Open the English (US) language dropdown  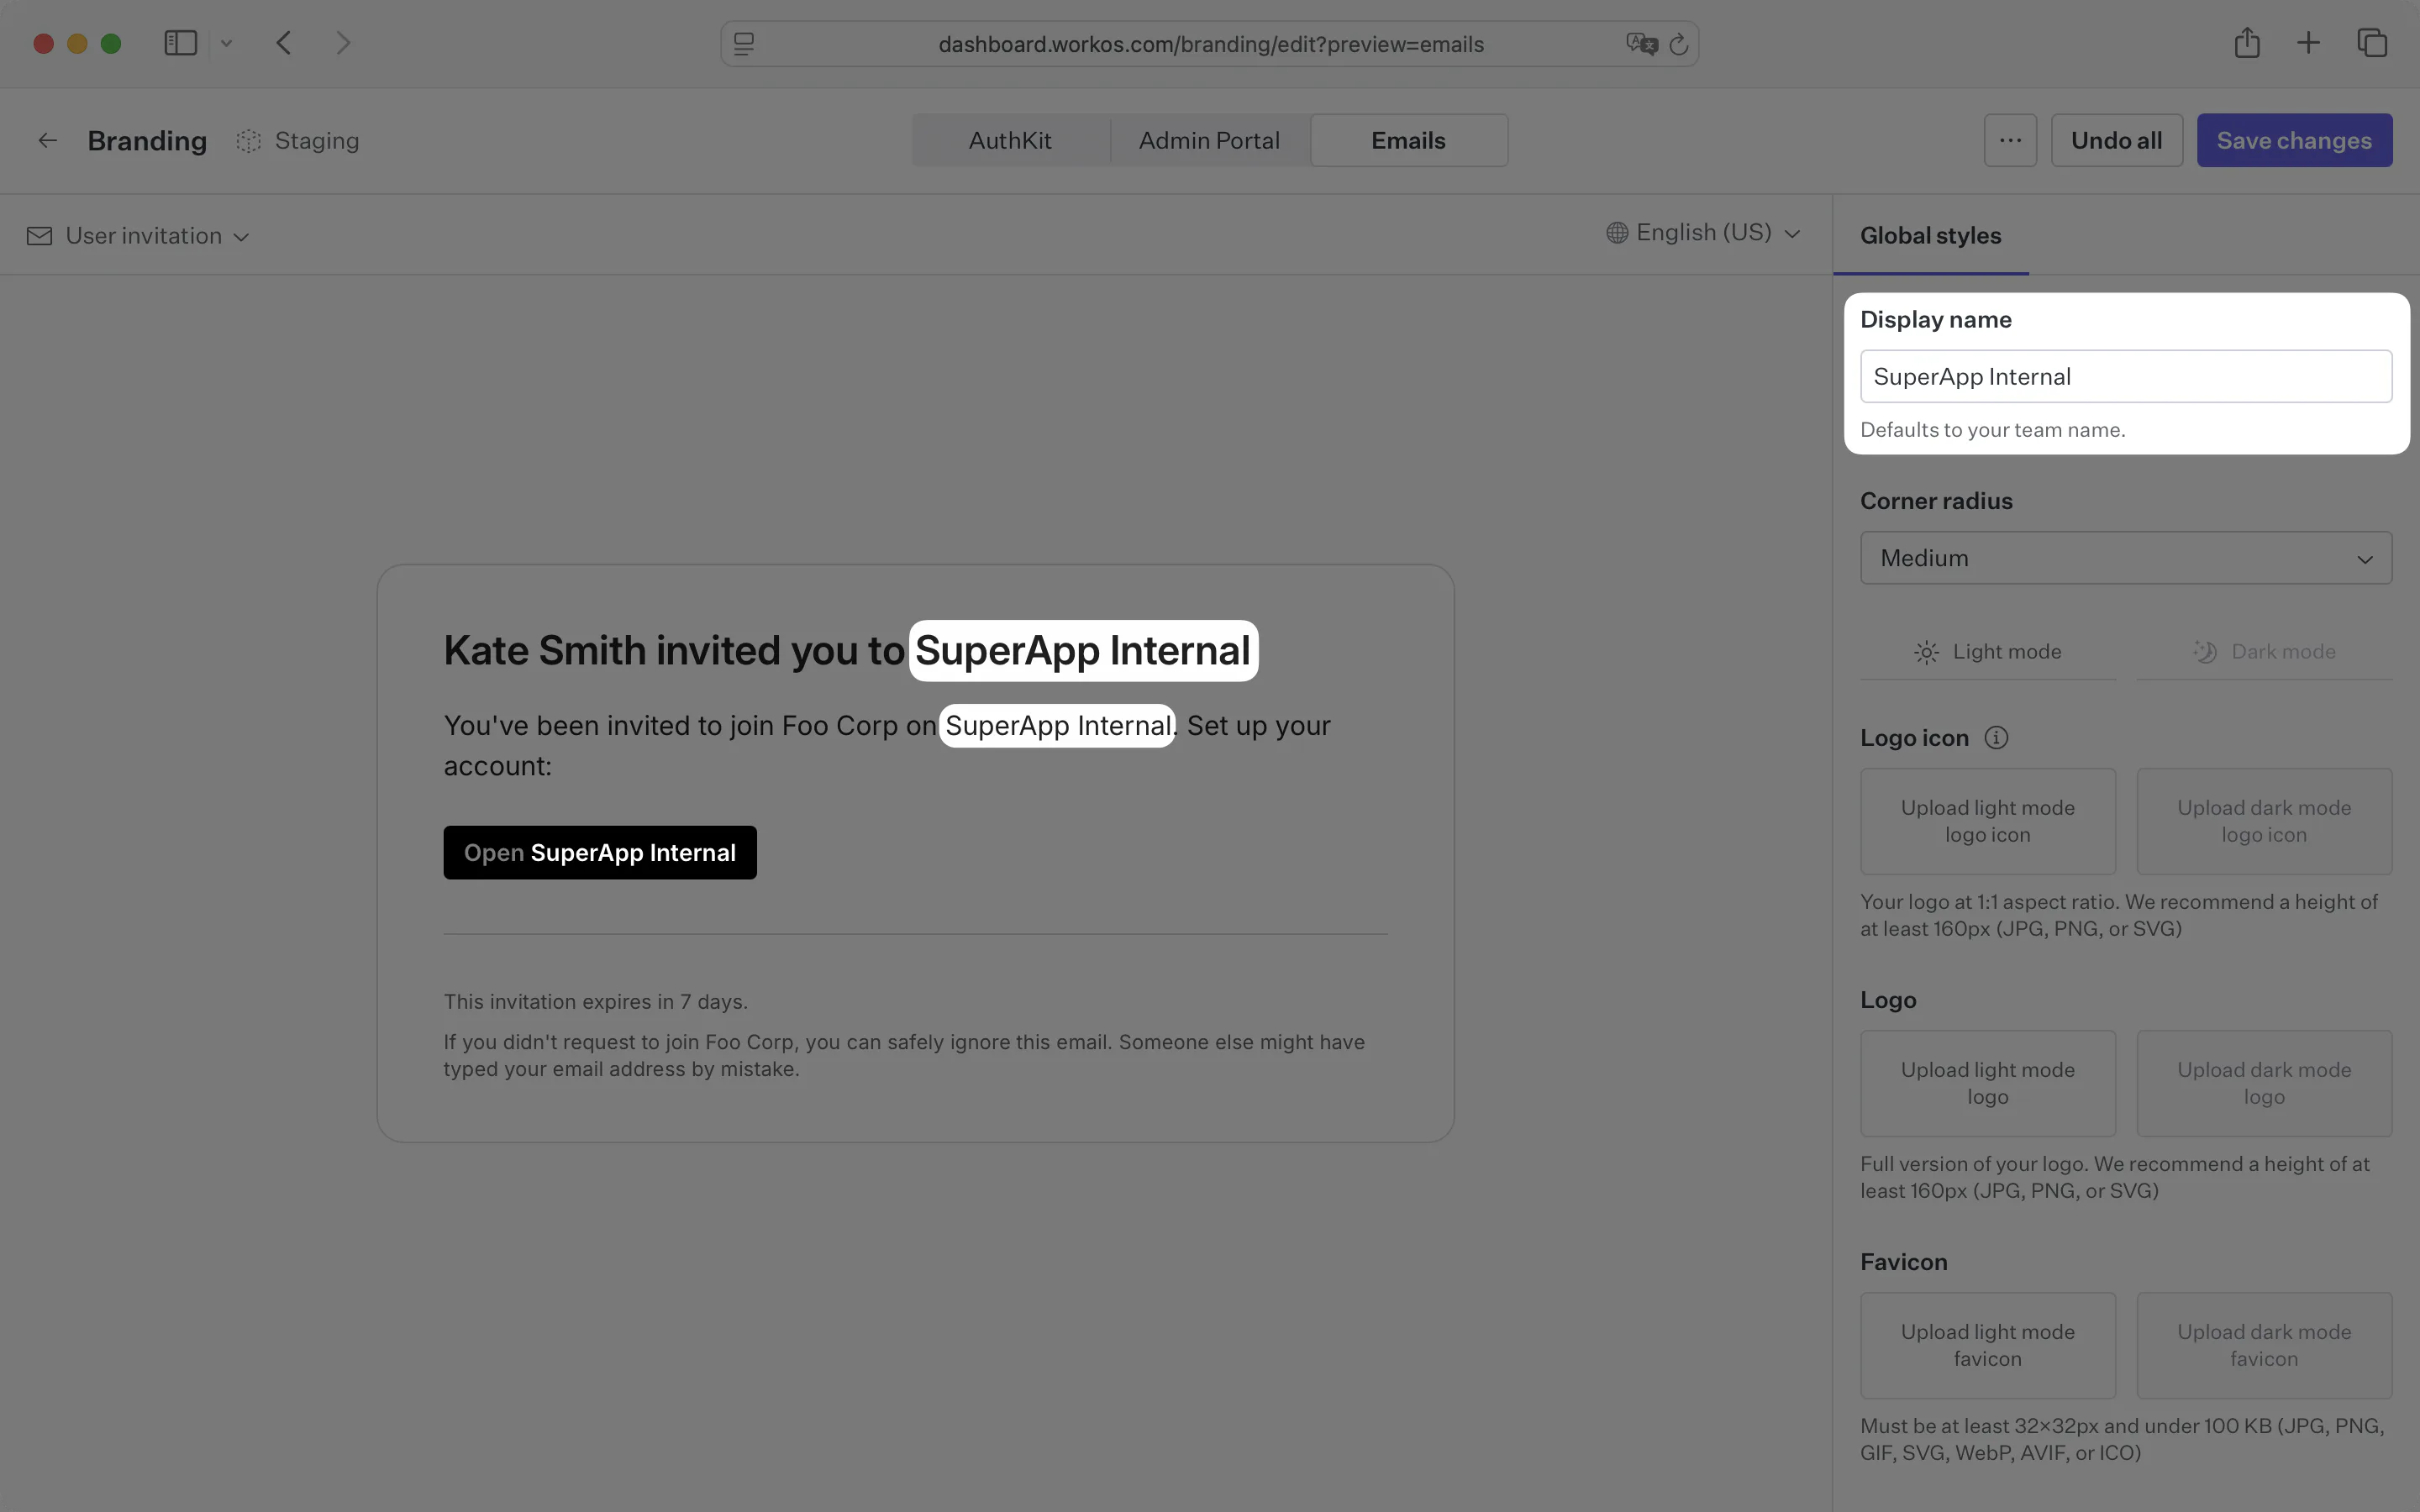(1703, 232)
